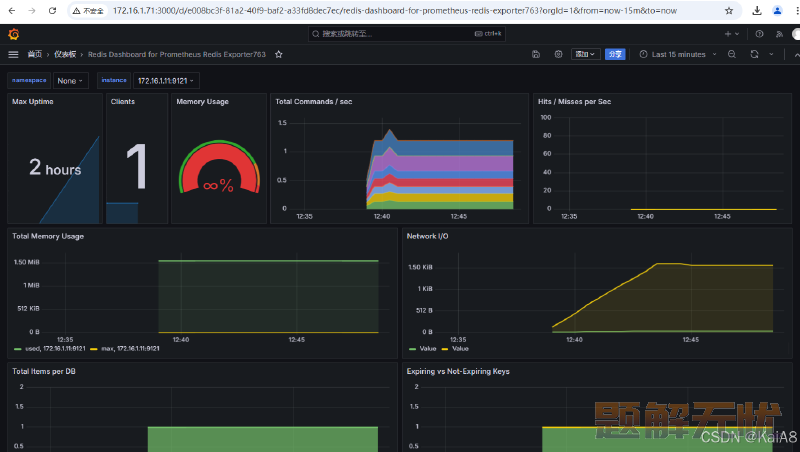Click the blue Share button
This screenshot has width=800, height=452.
pos(615,54)
